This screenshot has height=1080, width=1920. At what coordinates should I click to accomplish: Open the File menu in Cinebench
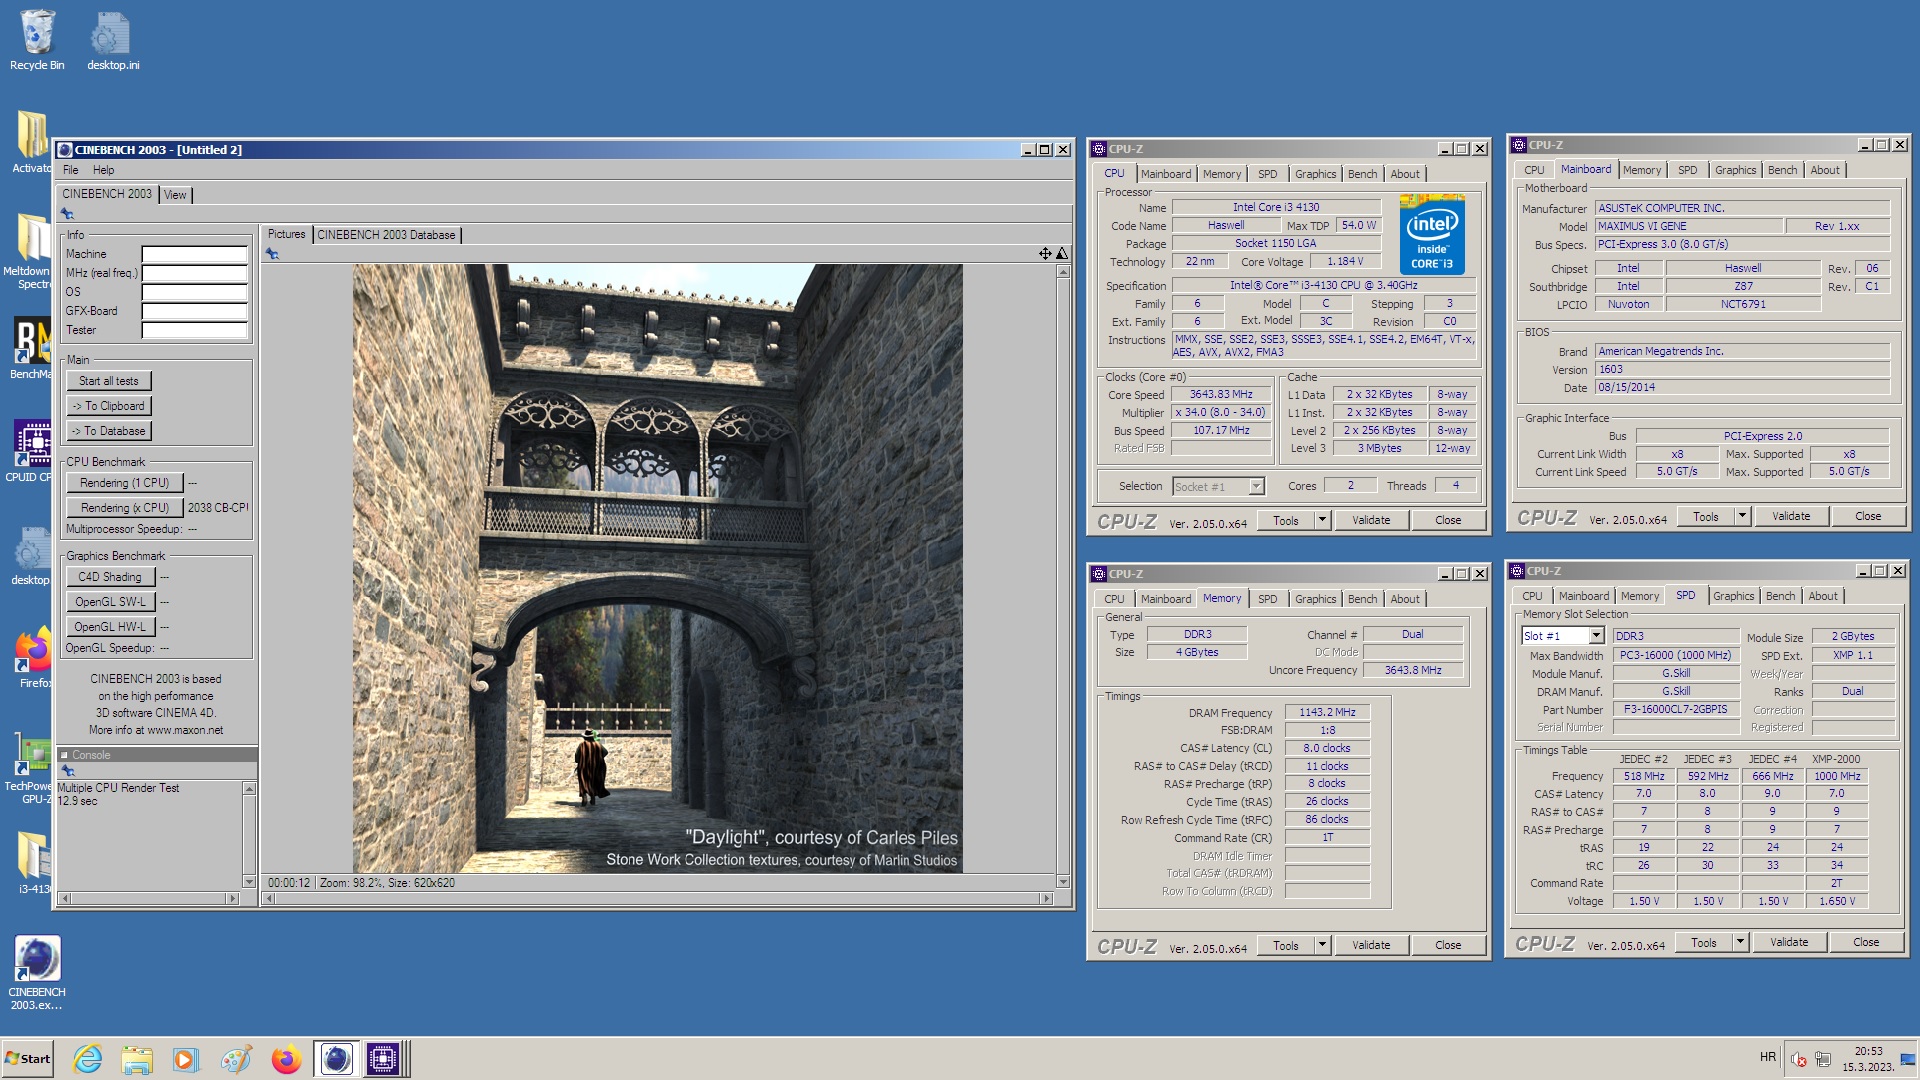click(70, 170)
